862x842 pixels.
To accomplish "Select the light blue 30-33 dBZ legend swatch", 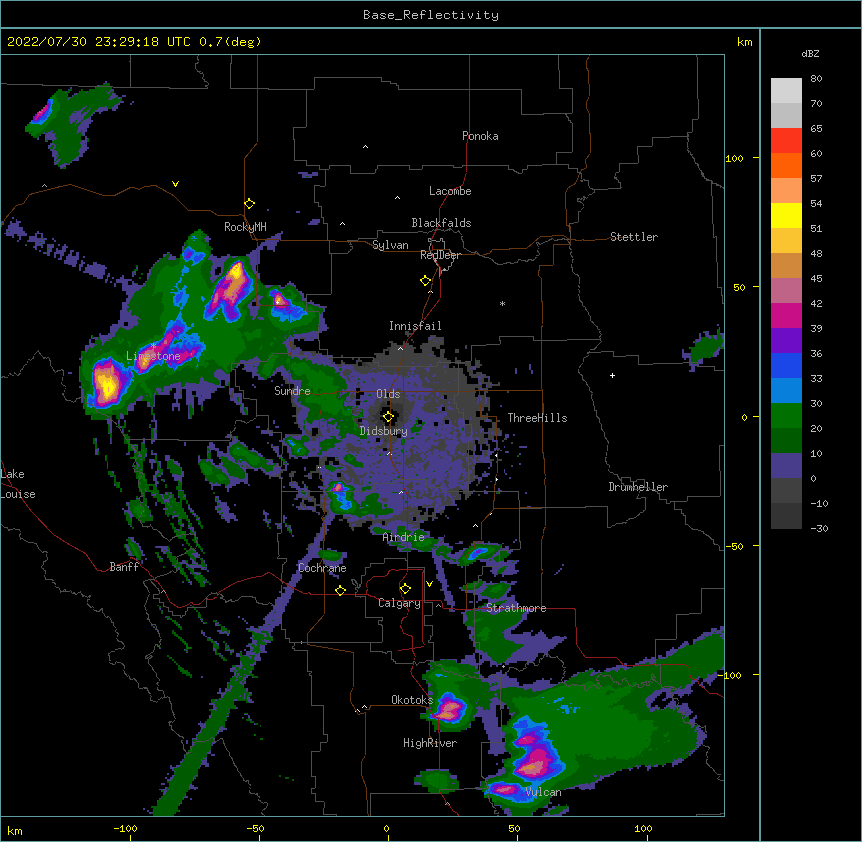I will (786, 391).
